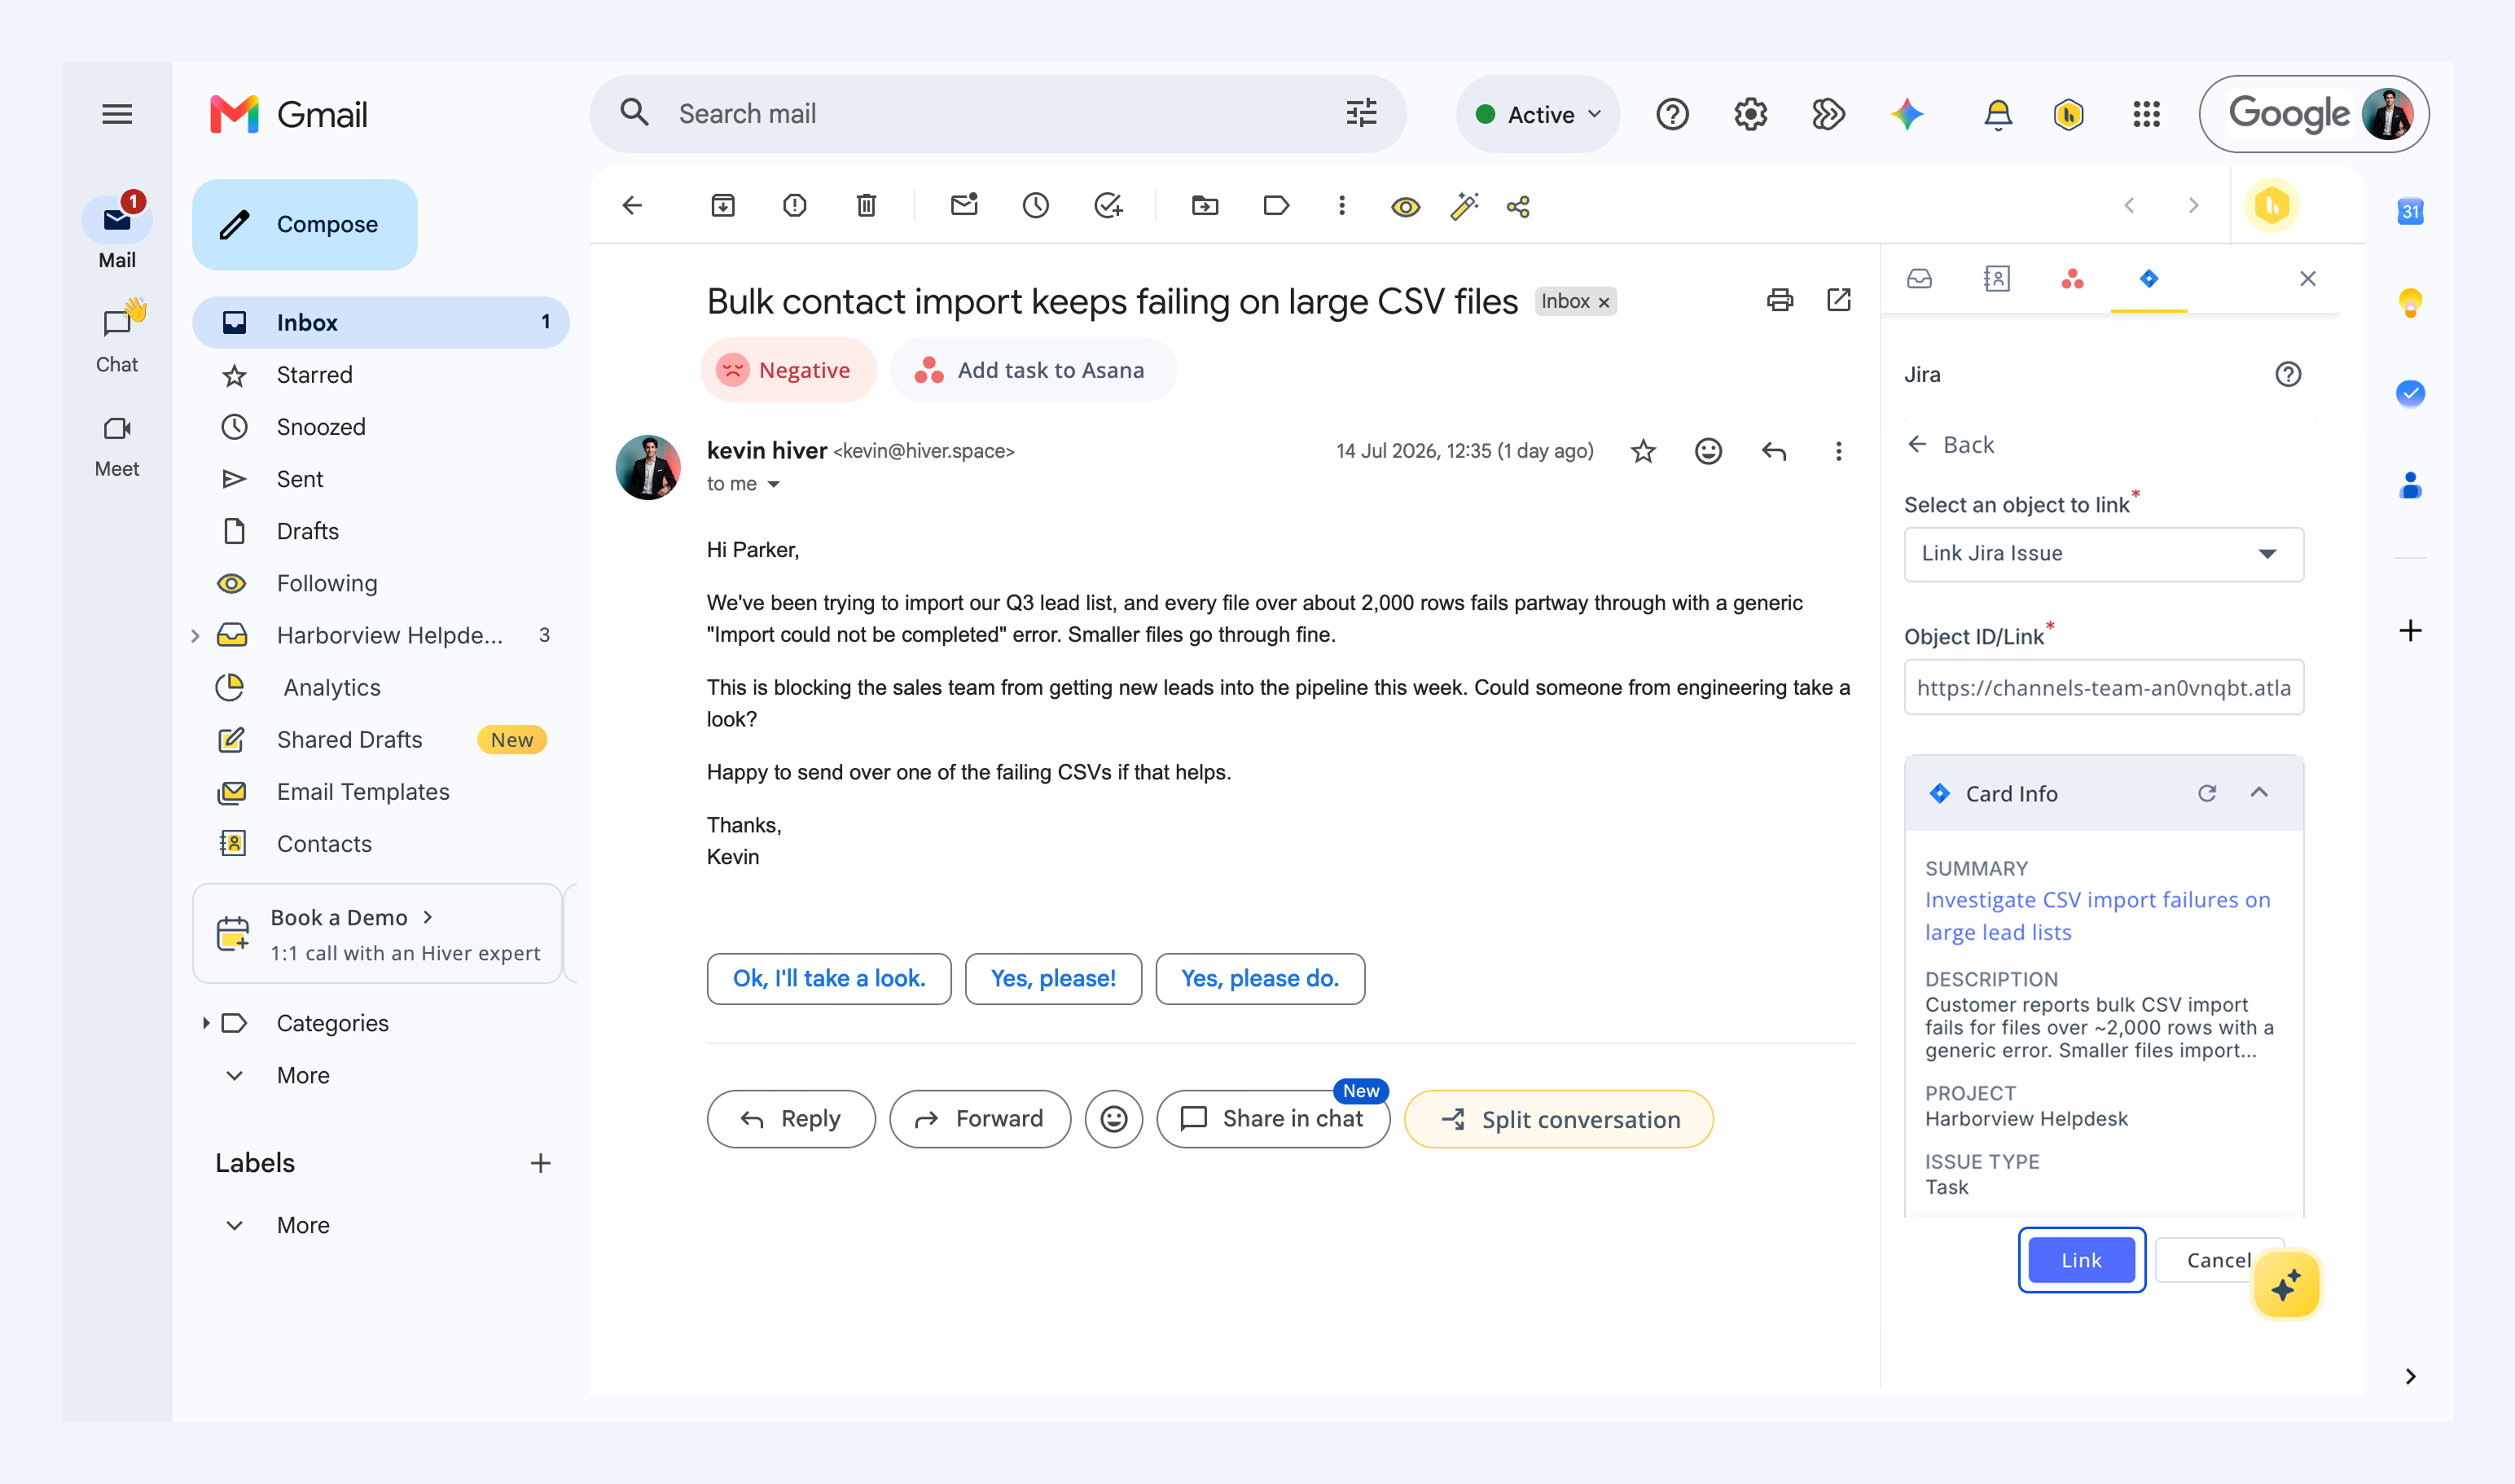
Task: Choose the 'Ok, I'll take a look.' reply
Action: [829, 978]
